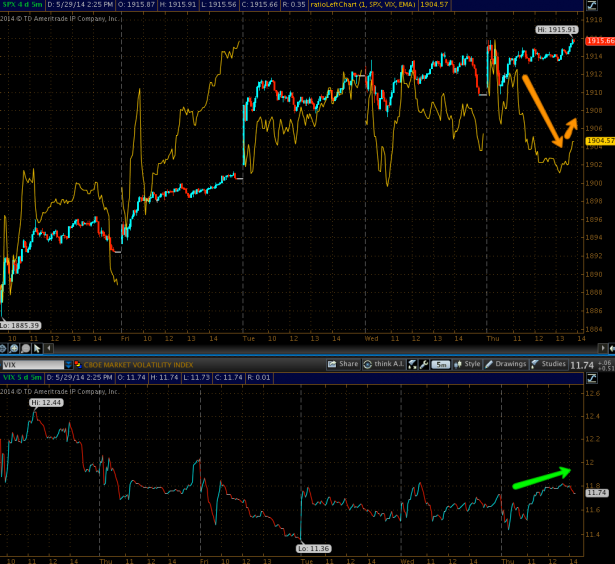Click the red 1915.66 SPX price tag
The height and width of the screenshot is (564, 615).
[600, 41]
